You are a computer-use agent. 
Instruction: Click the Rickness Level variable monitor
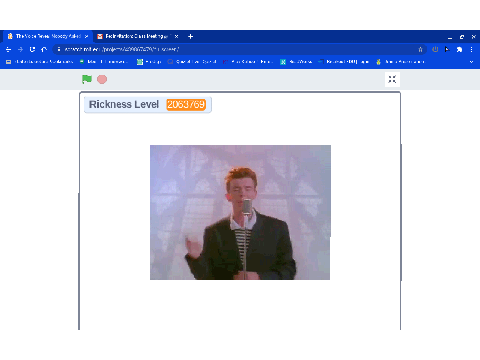(x=148, y=105)
